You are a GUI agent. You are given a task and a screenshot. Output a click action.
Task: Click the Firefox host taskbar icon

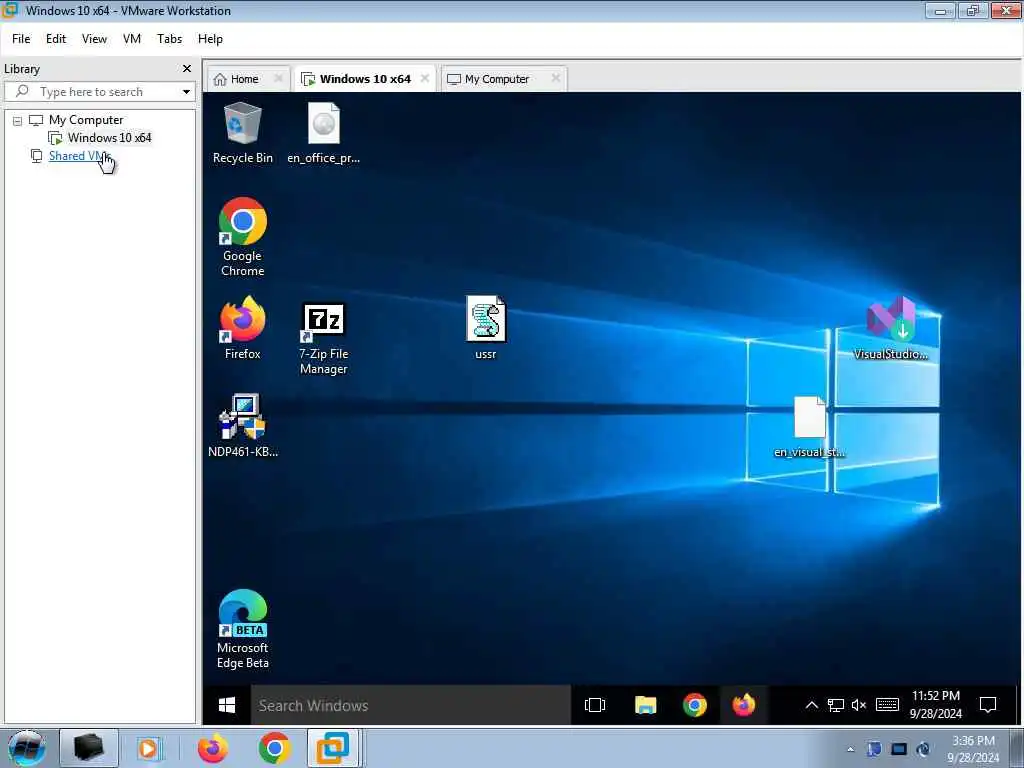pyautogui.click(x=213, y=748)
